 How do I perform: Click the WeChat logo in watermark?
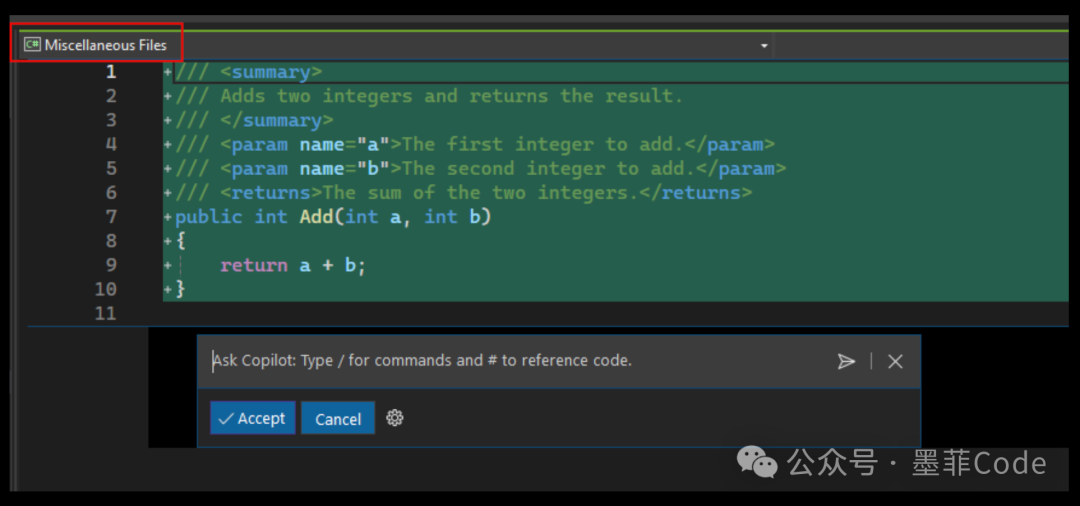(757, 462)
